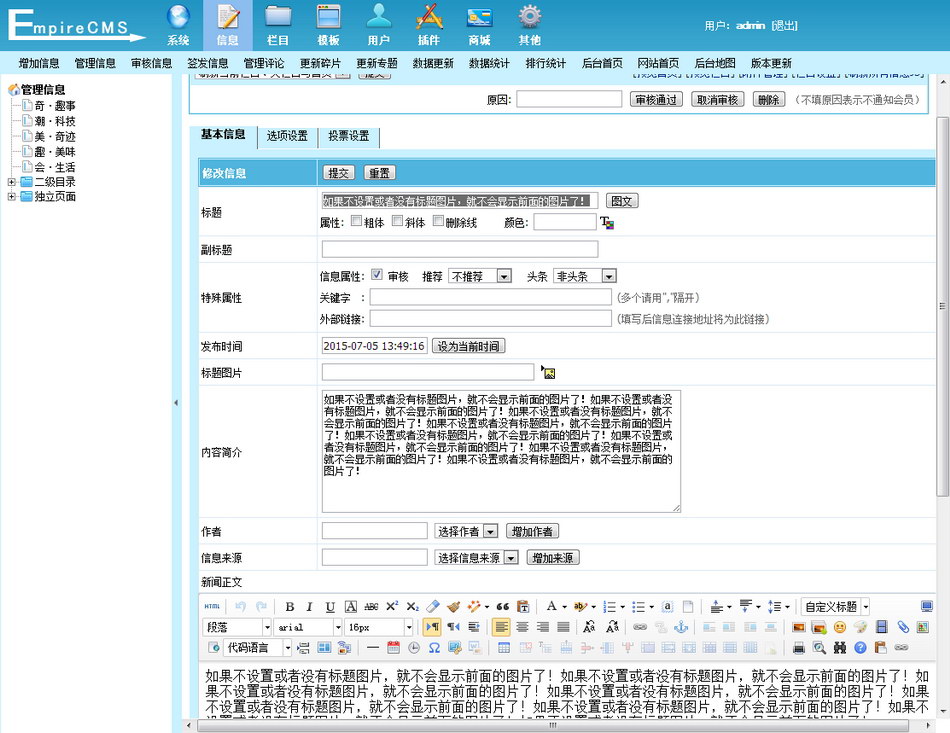Image resolution: width=950 pixels, height=733 pixels.
Task: Toggle editor fullscreen monitor icon
Action: (926, 606)
